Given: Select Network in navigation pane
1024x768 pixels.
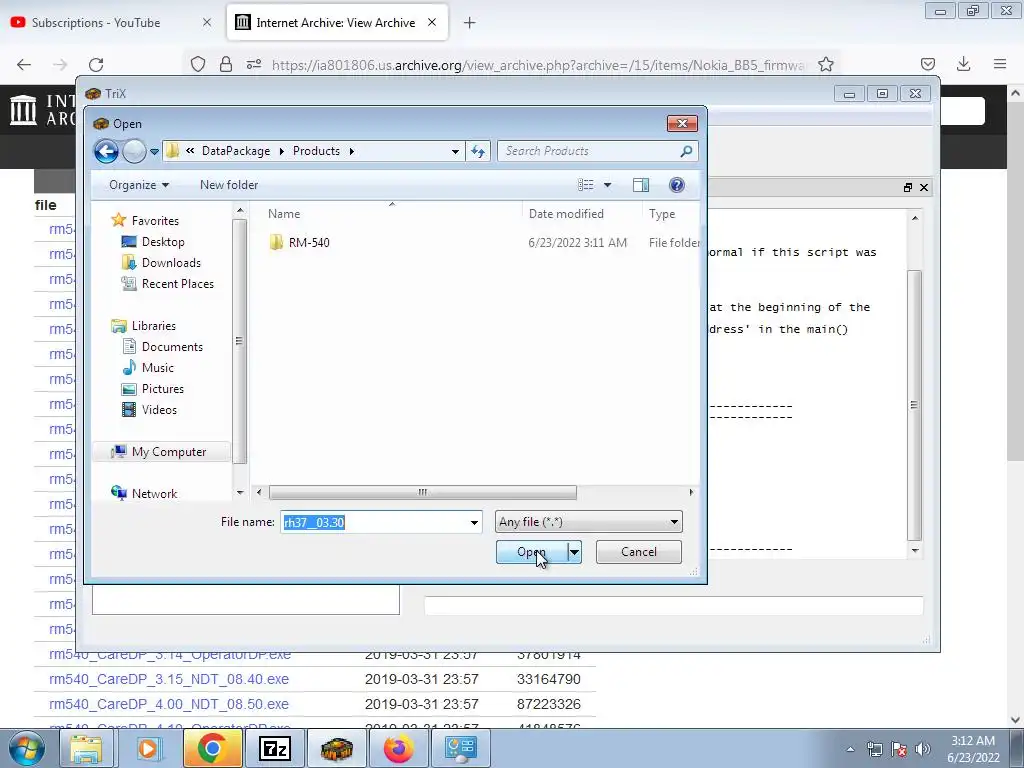Looking at the screenshot, I should click(x=154, y=494).
